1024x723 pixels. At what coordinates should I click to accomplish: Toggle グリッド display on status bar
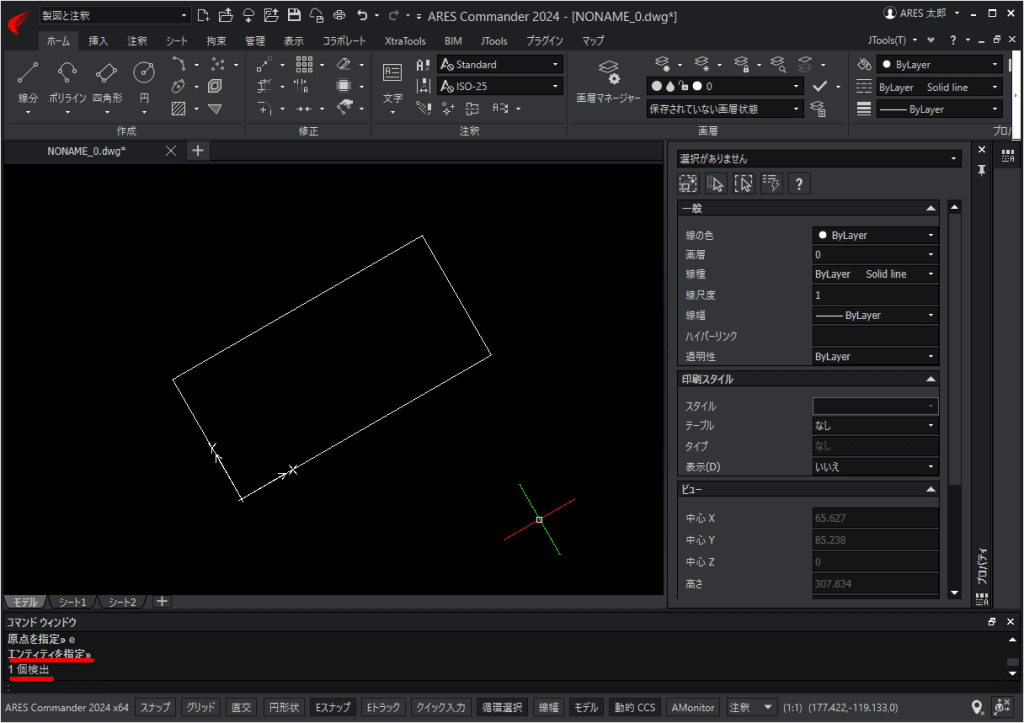(200, 707)
